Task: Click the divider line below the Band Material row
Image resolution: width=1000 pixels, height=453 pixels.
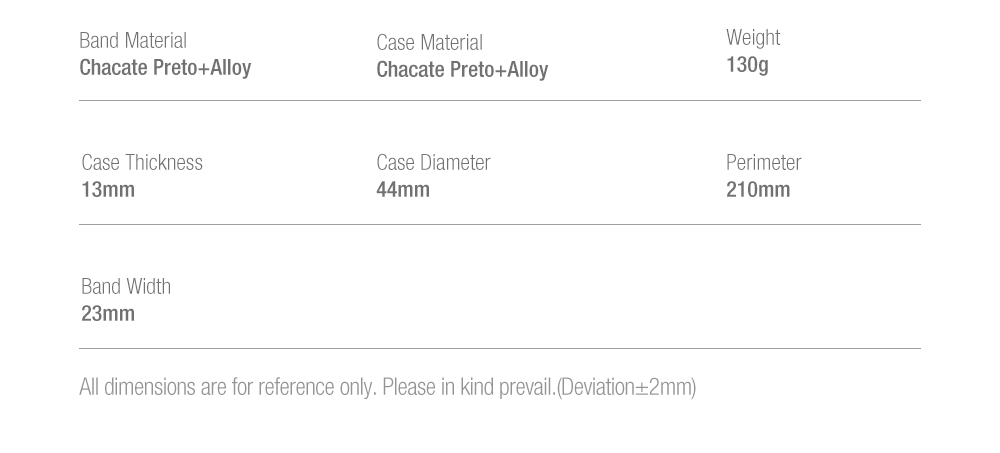Action: tap(500, 100)
